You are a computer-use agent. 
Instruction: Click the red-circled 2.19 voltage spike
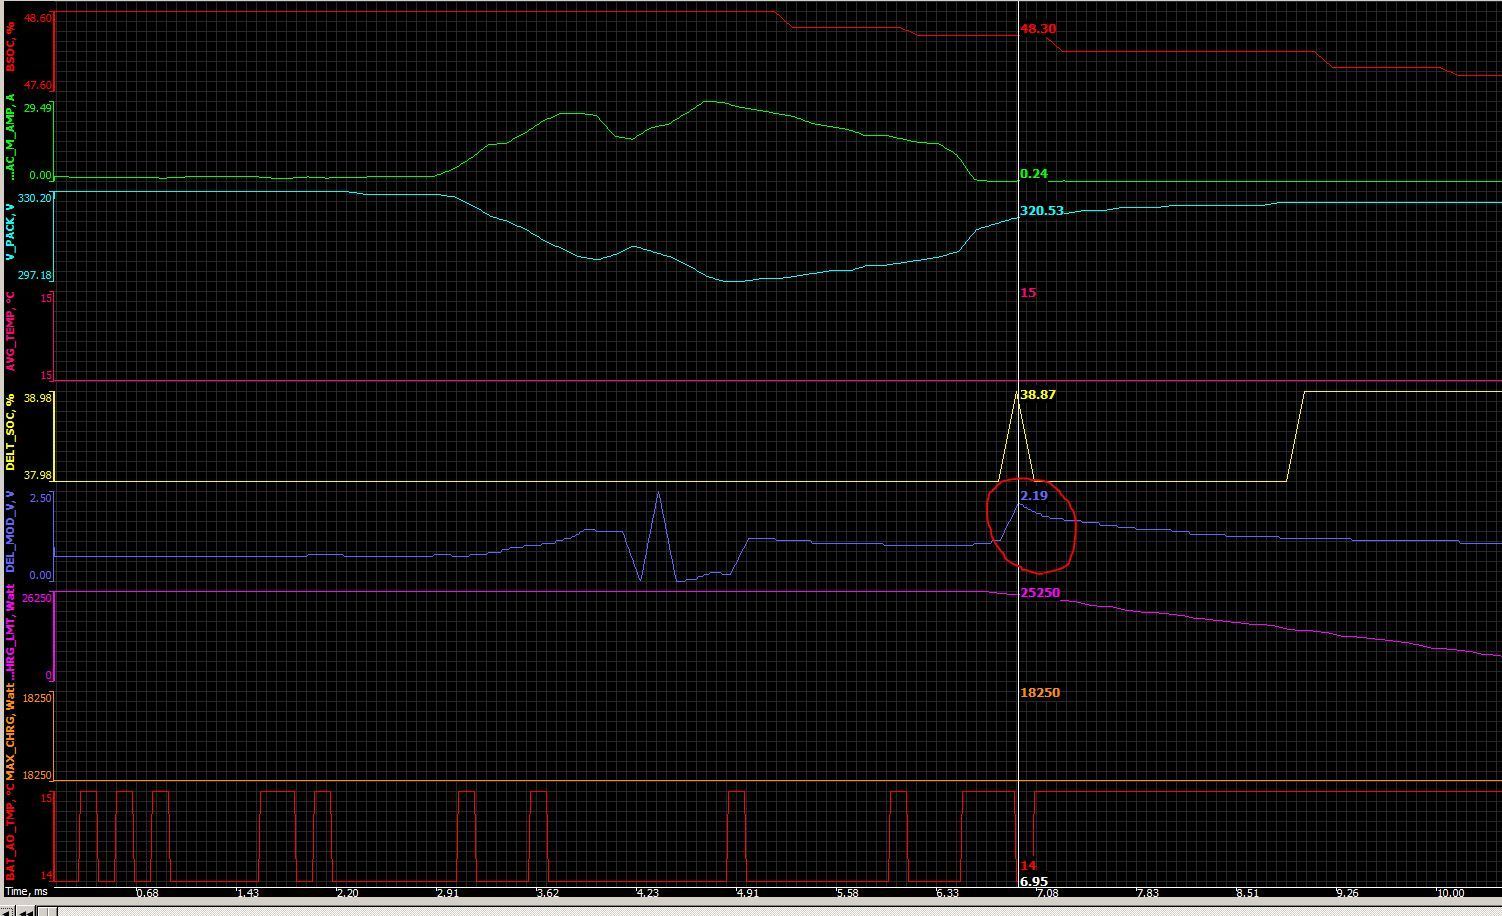pyautogui.click(x=1019, y=504)
